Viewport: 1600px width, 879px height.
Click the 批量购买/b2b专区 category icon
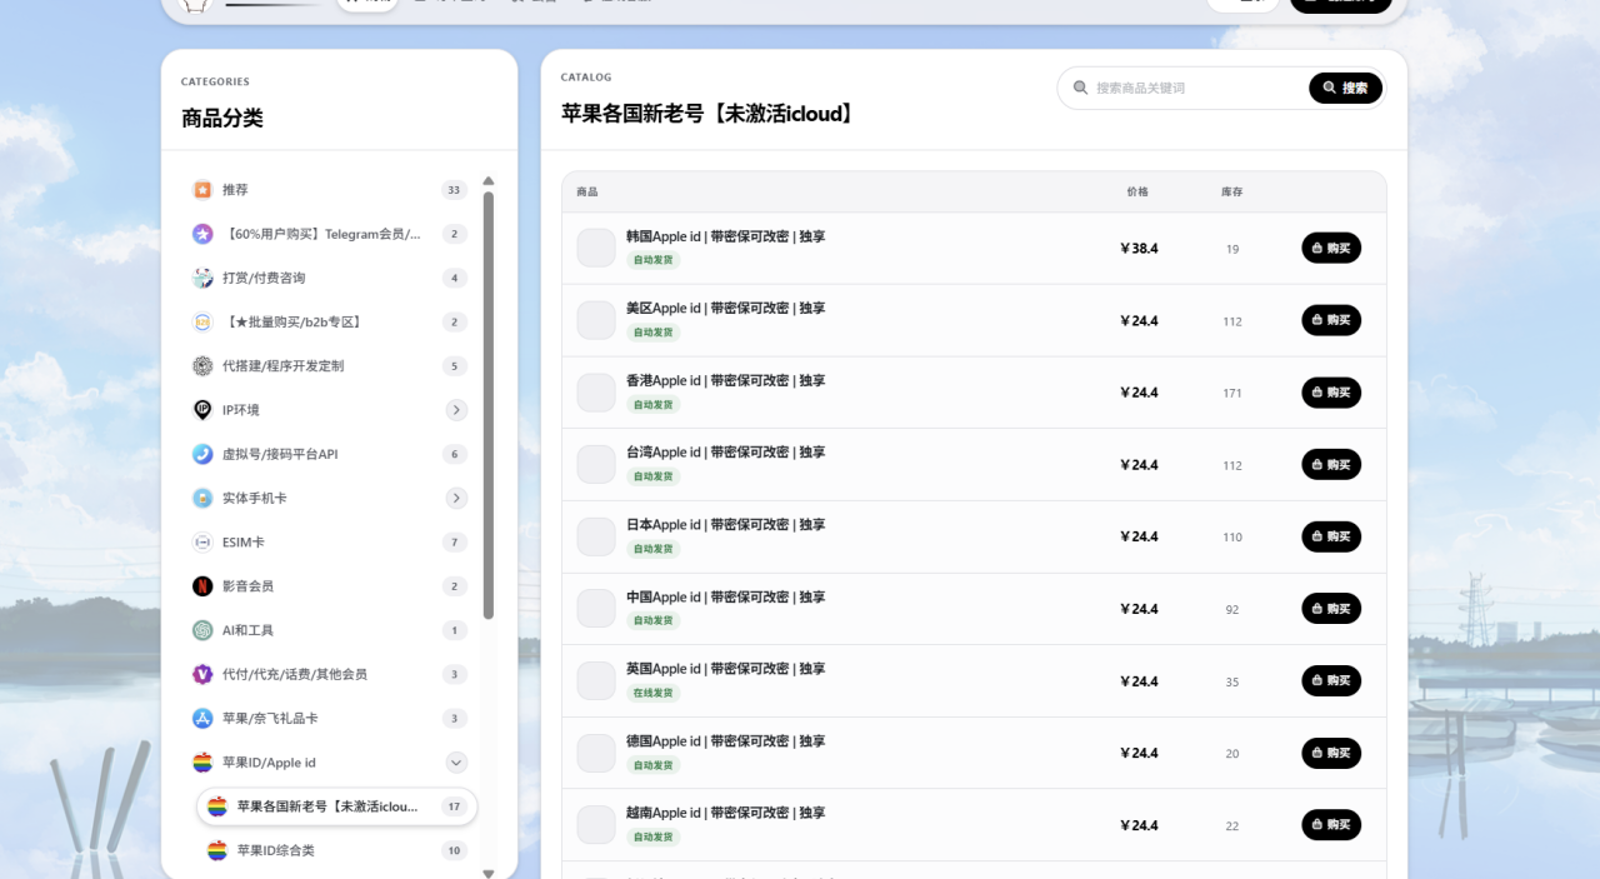tap(202, 322)
